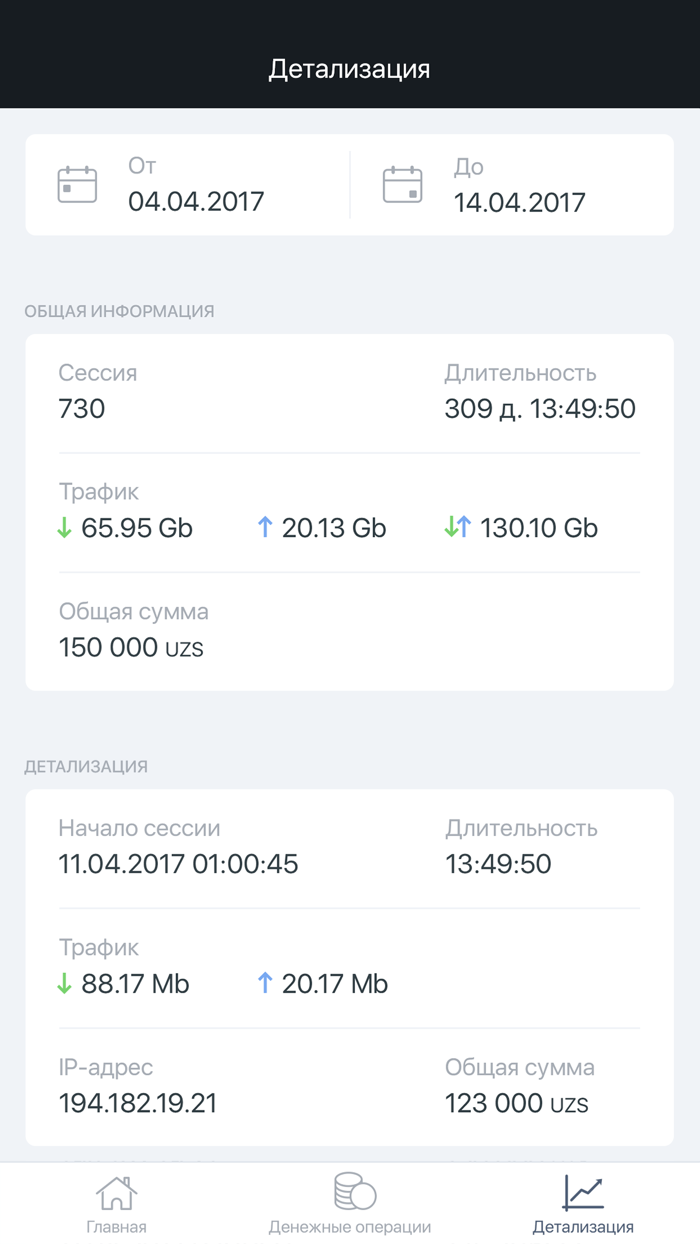Open the end date picker showing 14.04.2017

click(520, 202)
